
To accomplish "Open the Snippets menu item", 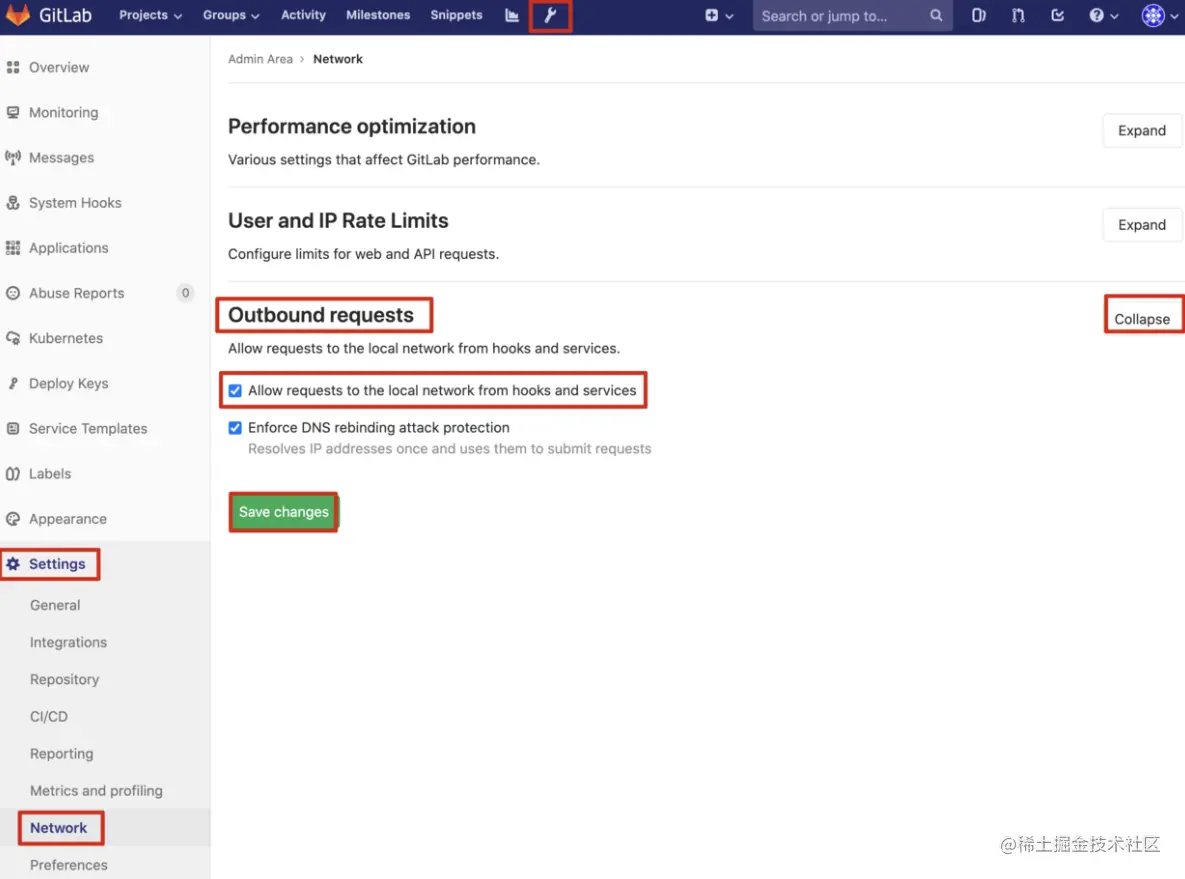I will pos(456,15).
